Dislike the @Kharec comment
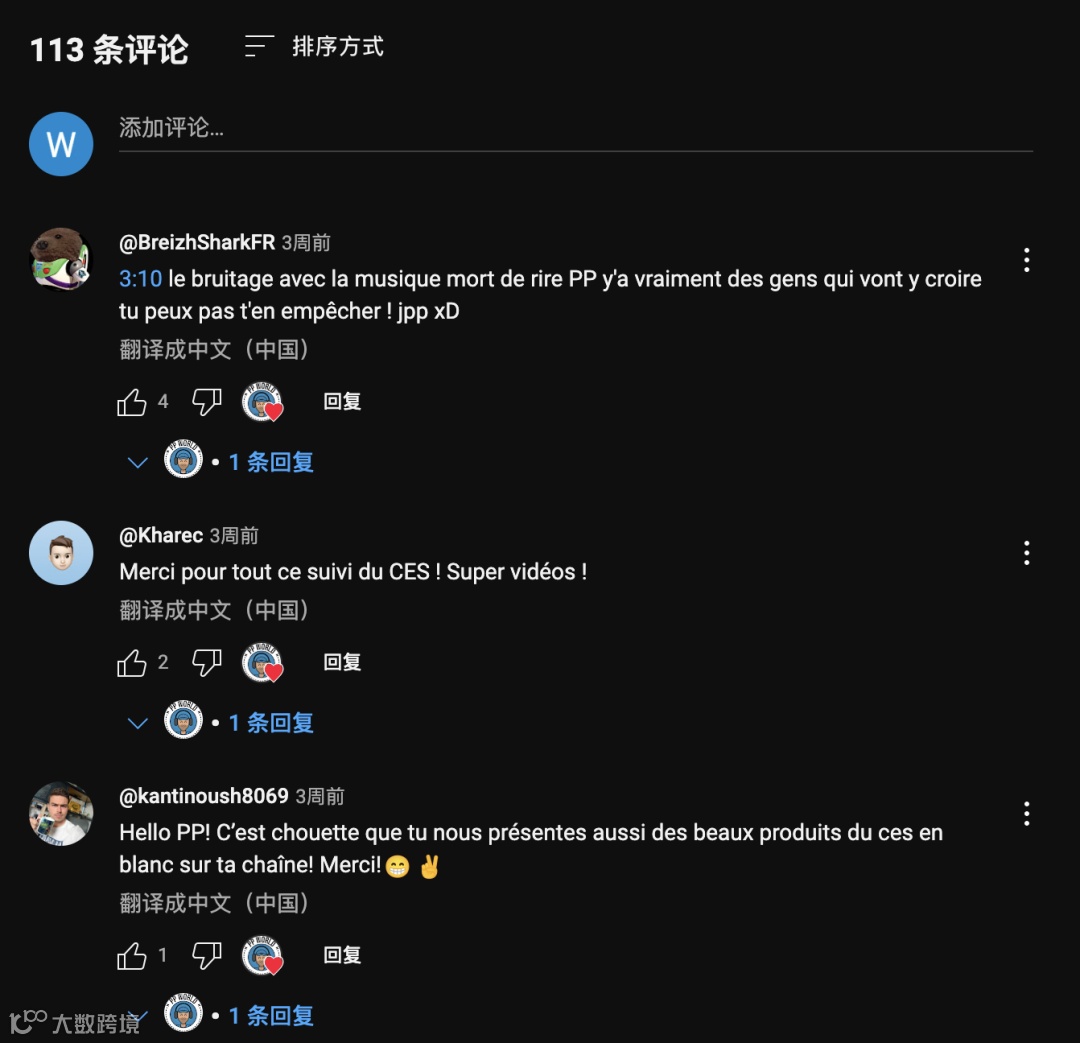Screen dimensions: 1080x1043 207,663
